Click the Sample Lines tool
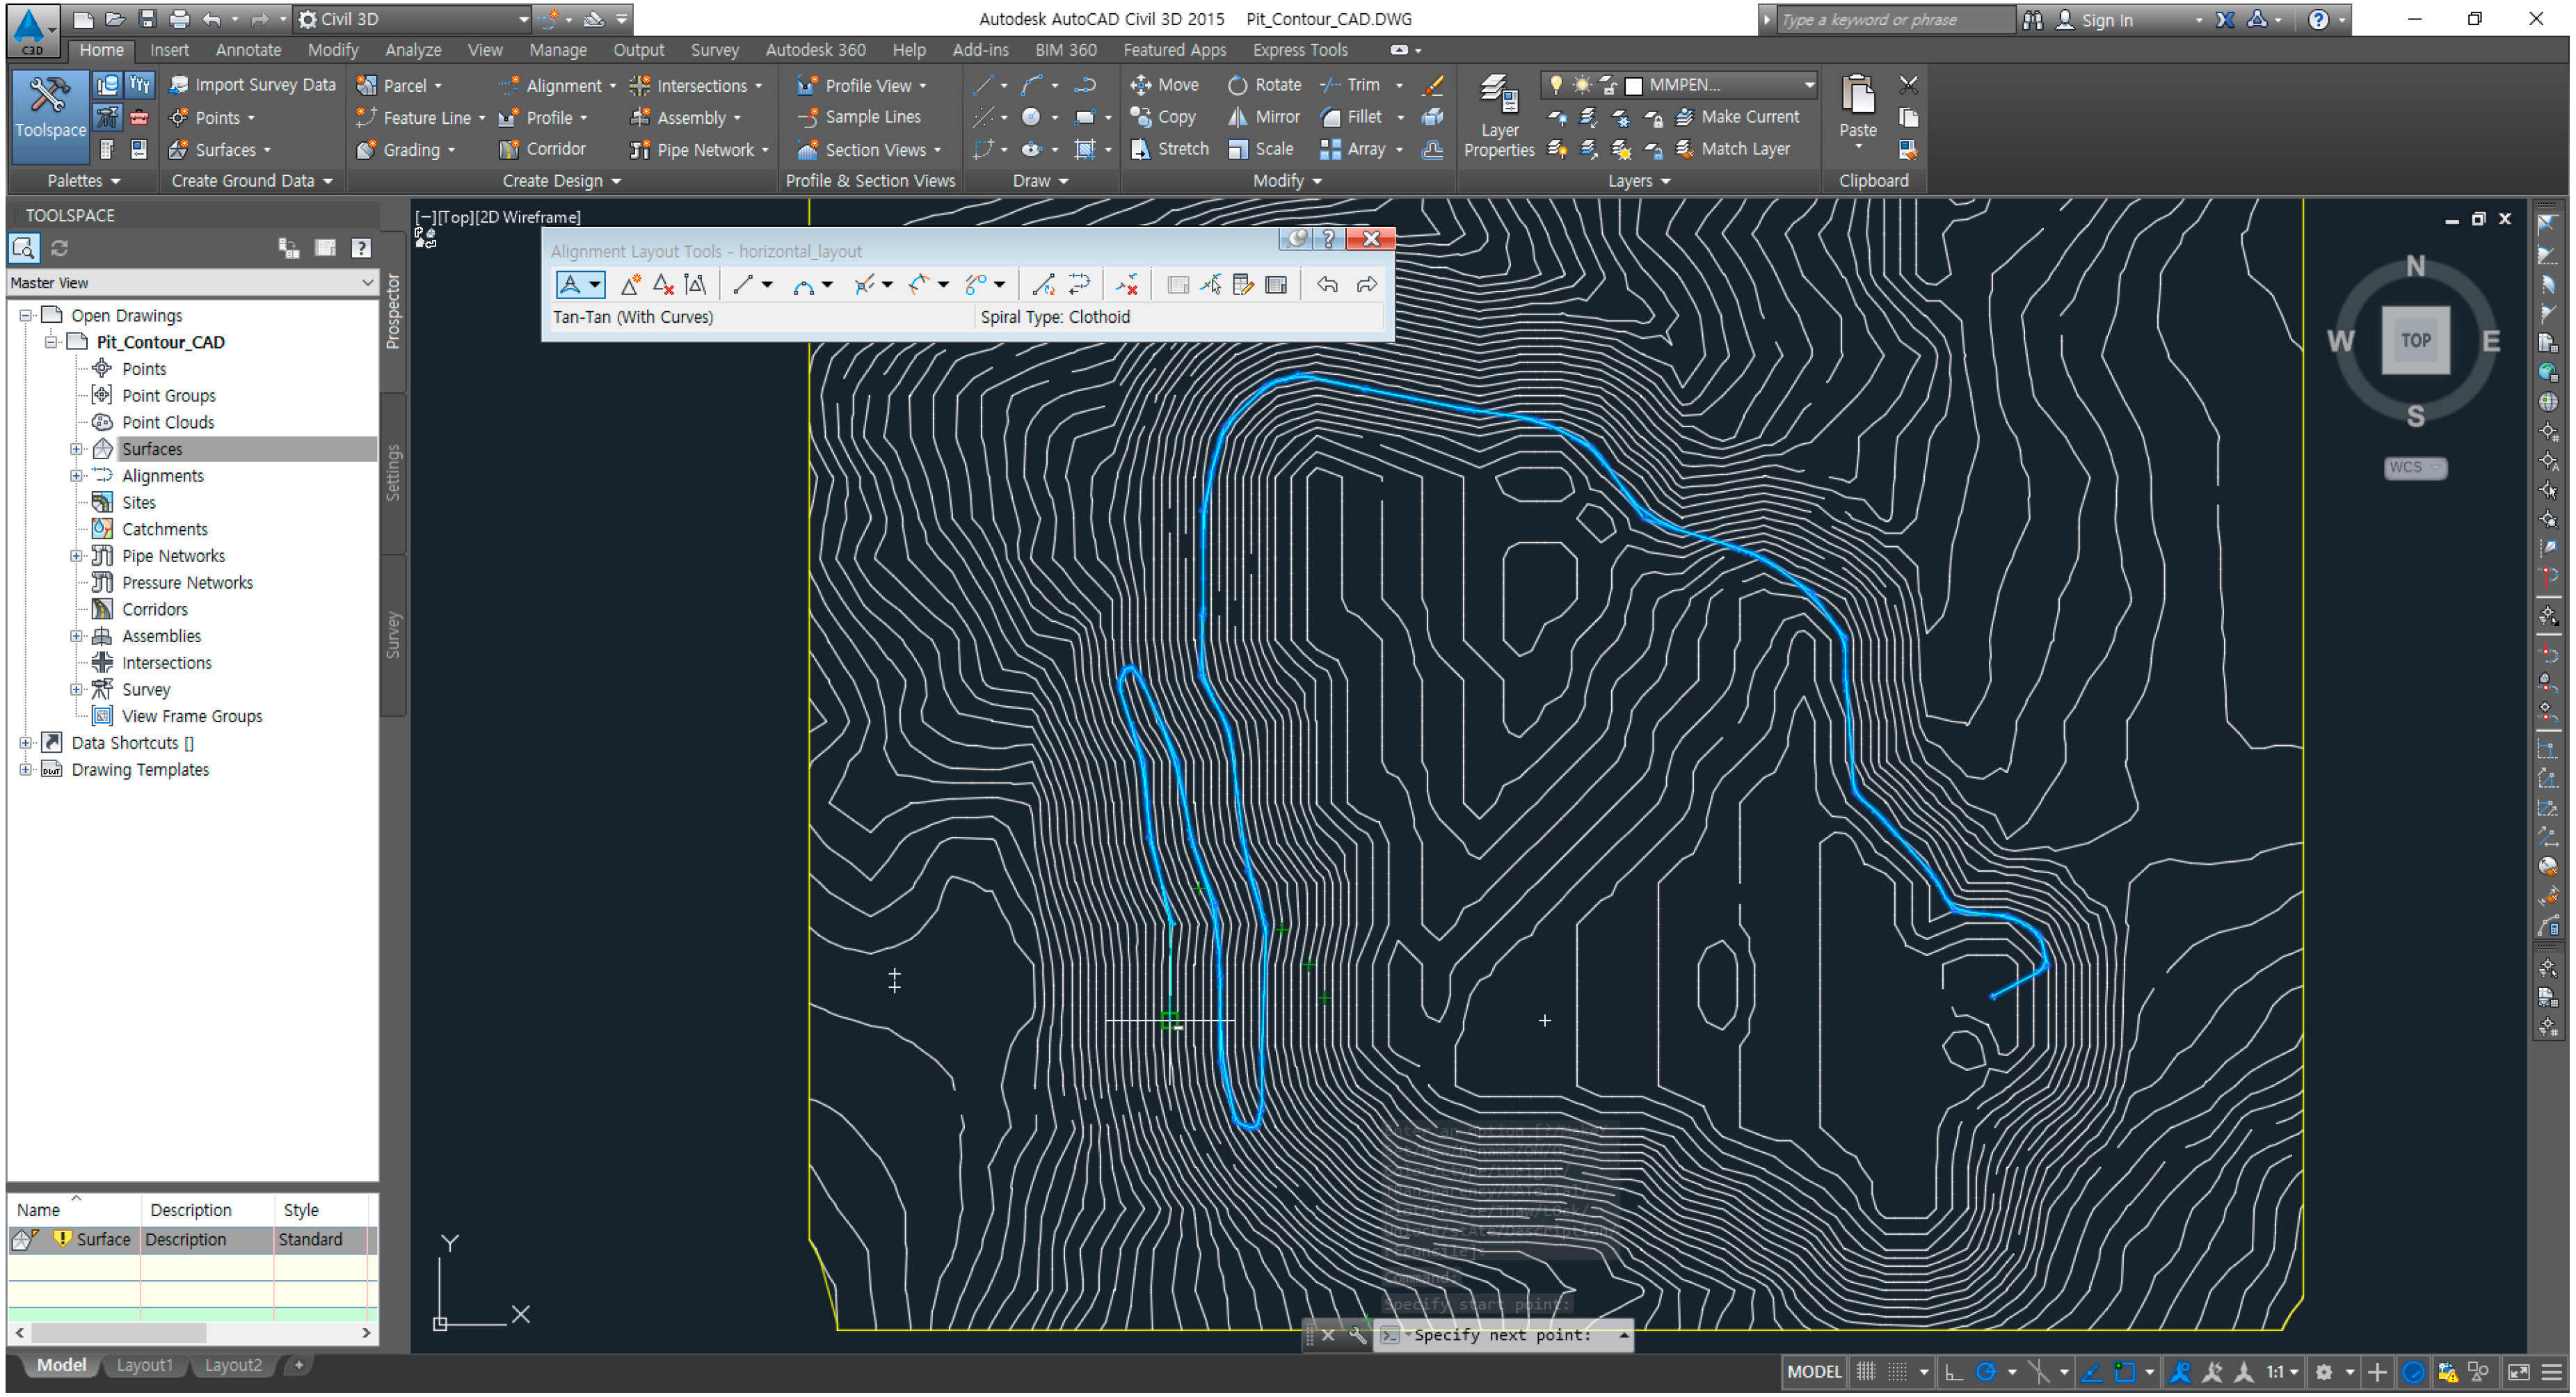This screenshot has width=2576, height=1397. [859, 117]
